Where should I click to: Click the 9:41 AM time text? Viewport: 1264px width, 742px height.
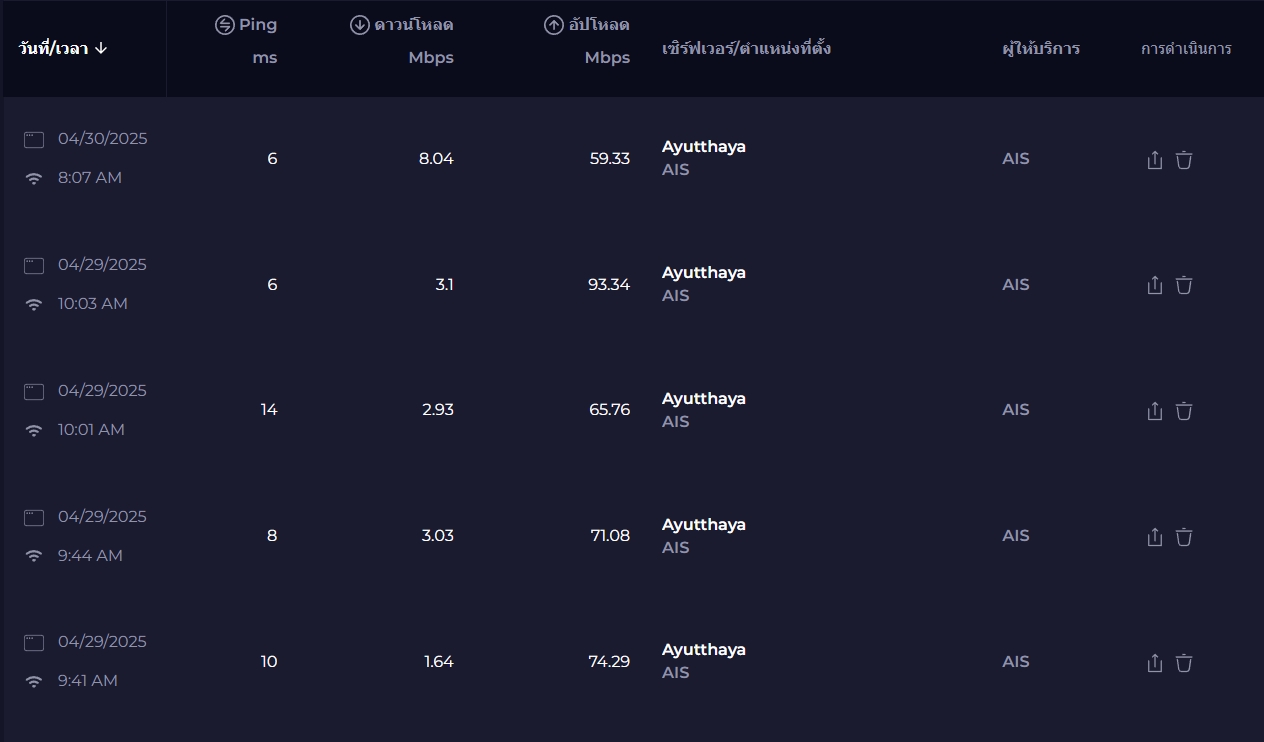click(x=88, y=681)
